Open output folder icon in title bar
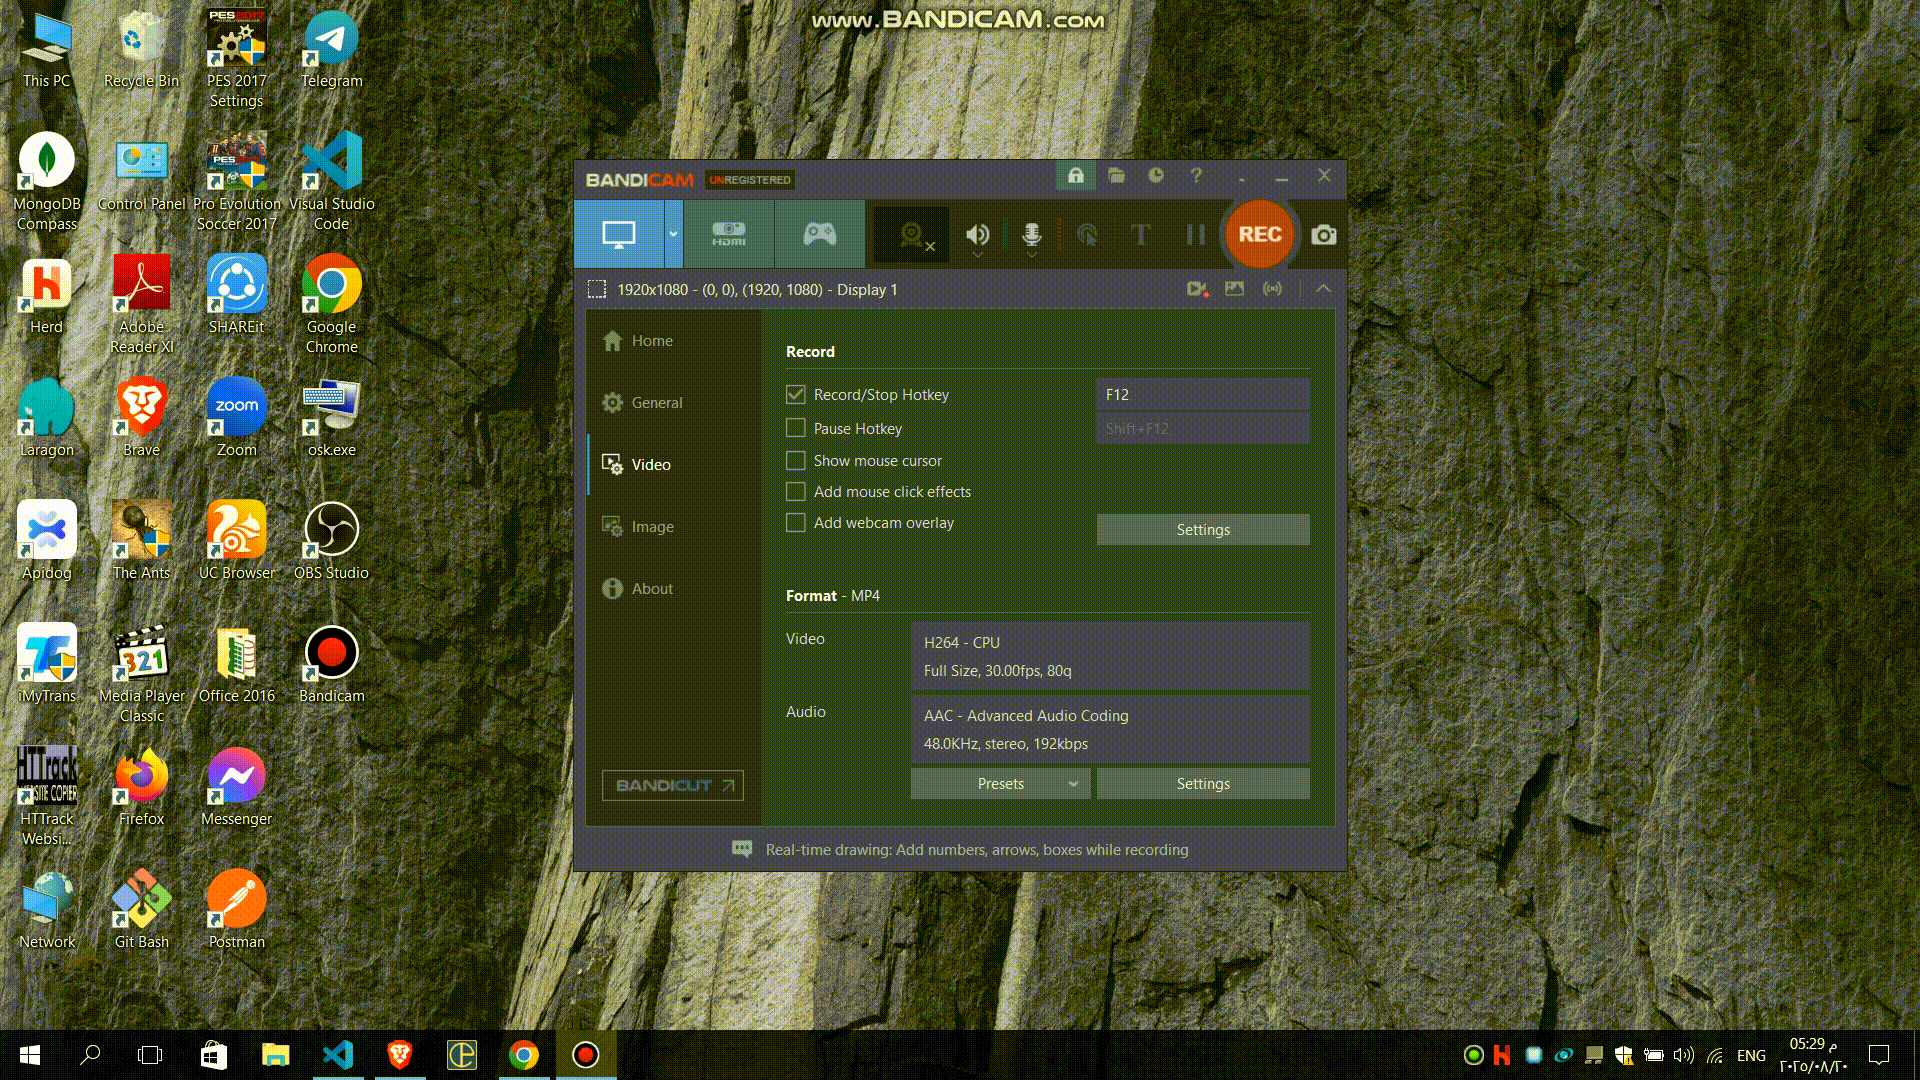1920x1080 pixels. [x=1116, y=176]
